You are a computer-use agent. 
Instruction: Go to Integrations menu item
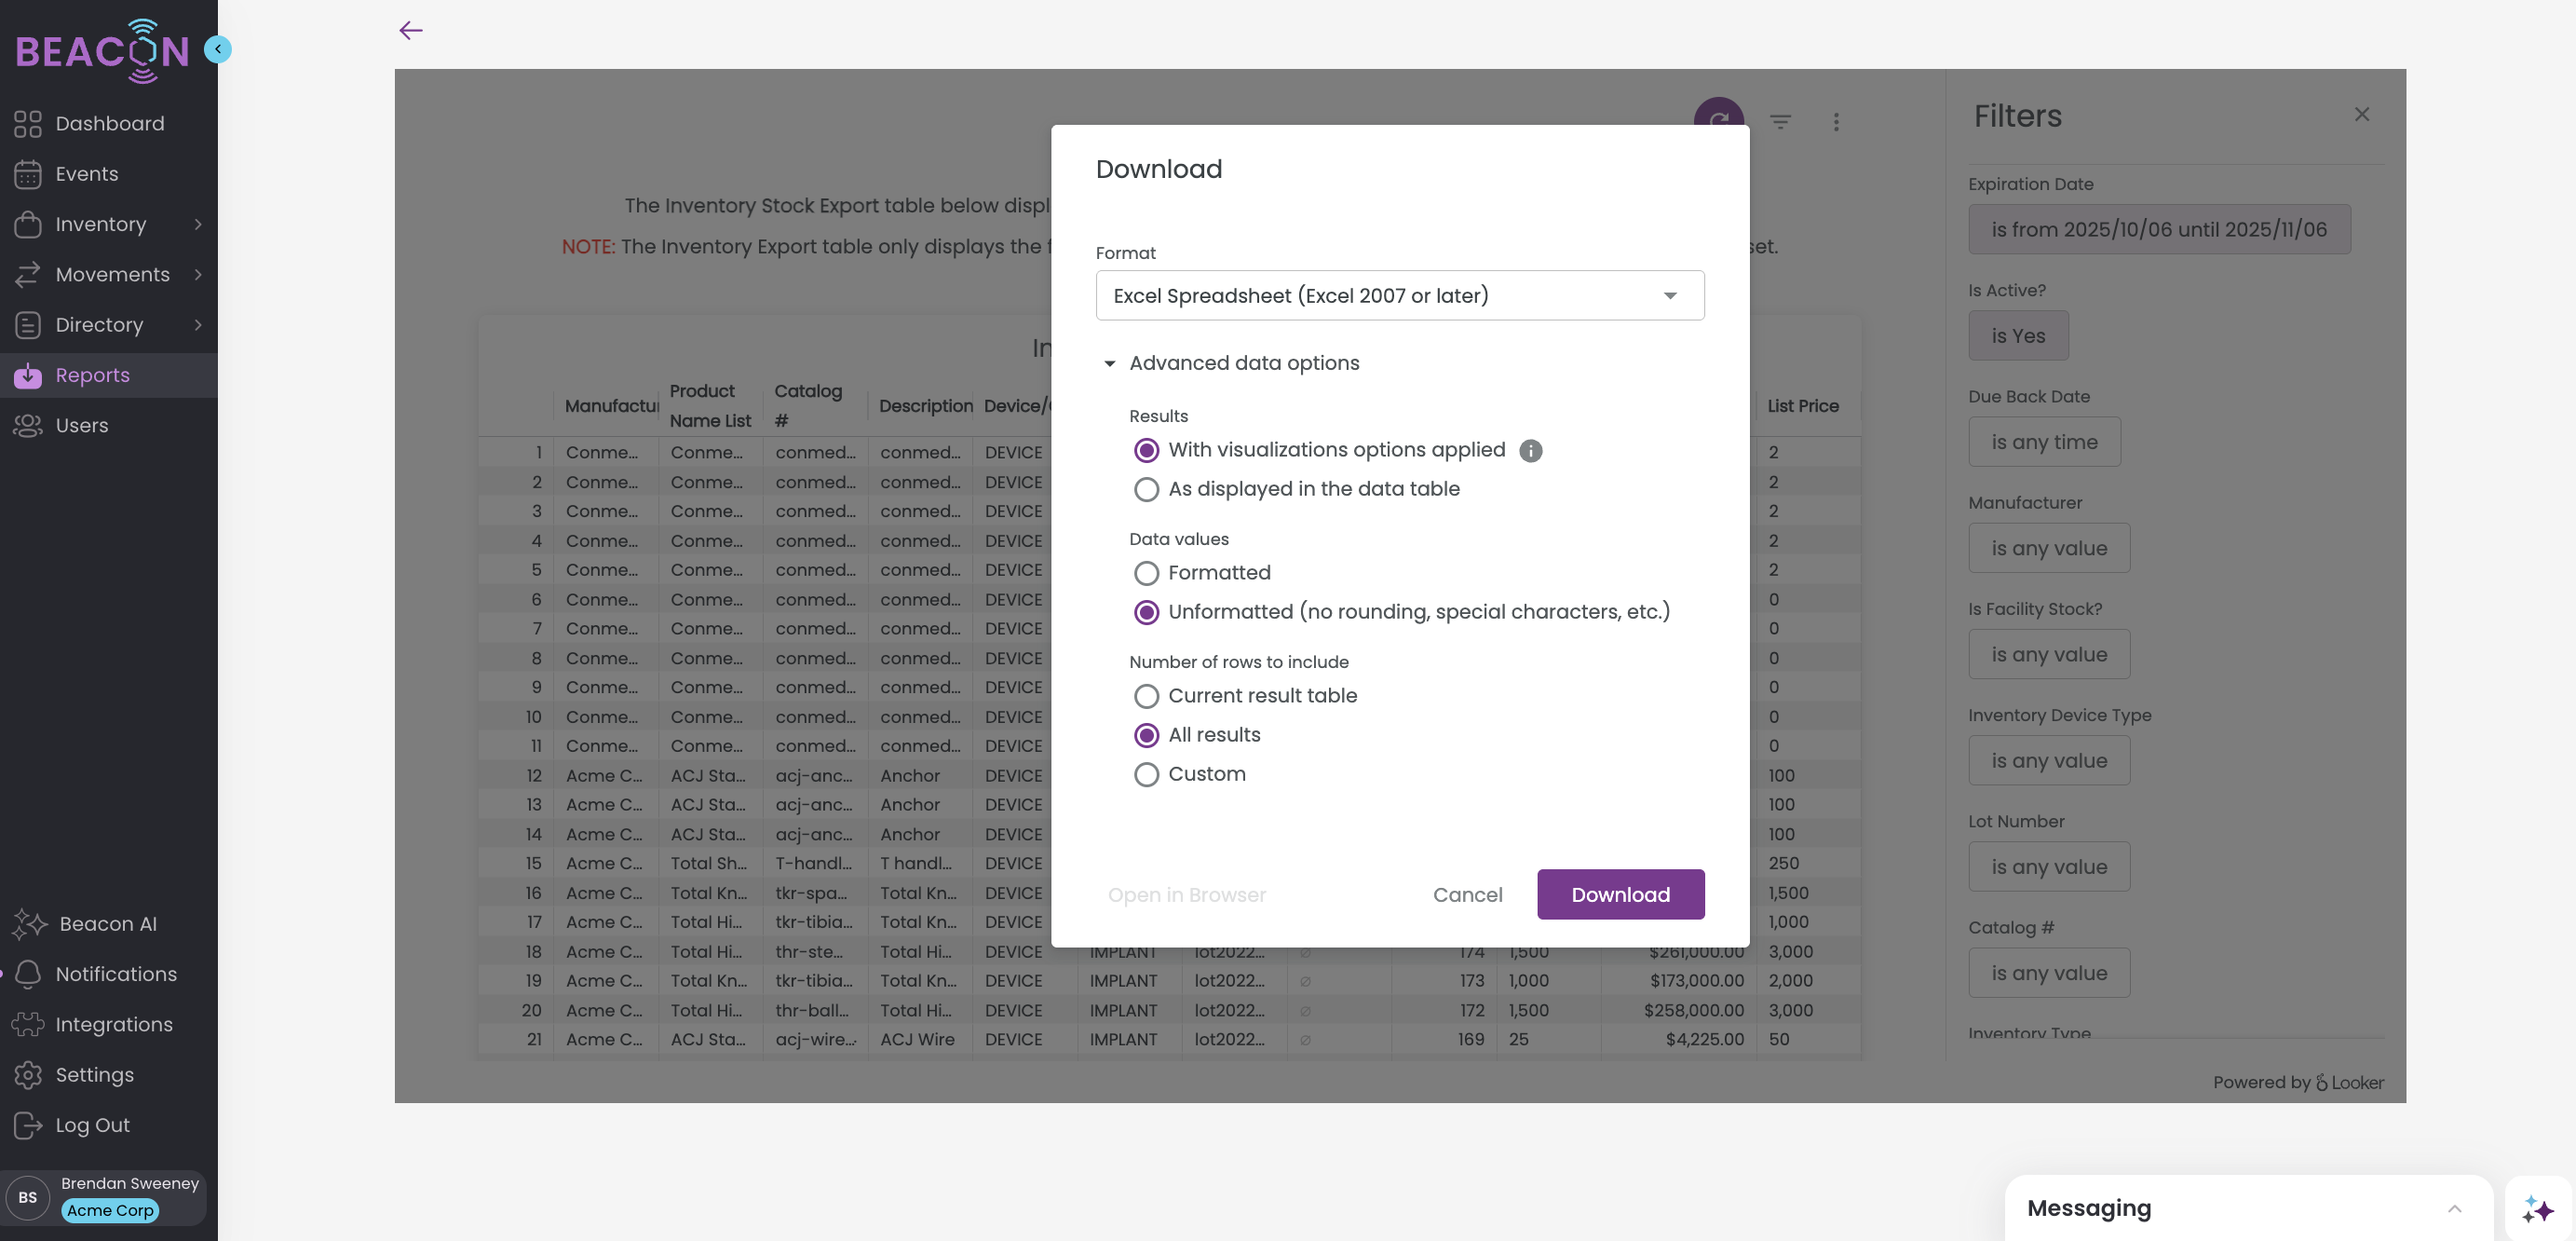(113, 1025)
